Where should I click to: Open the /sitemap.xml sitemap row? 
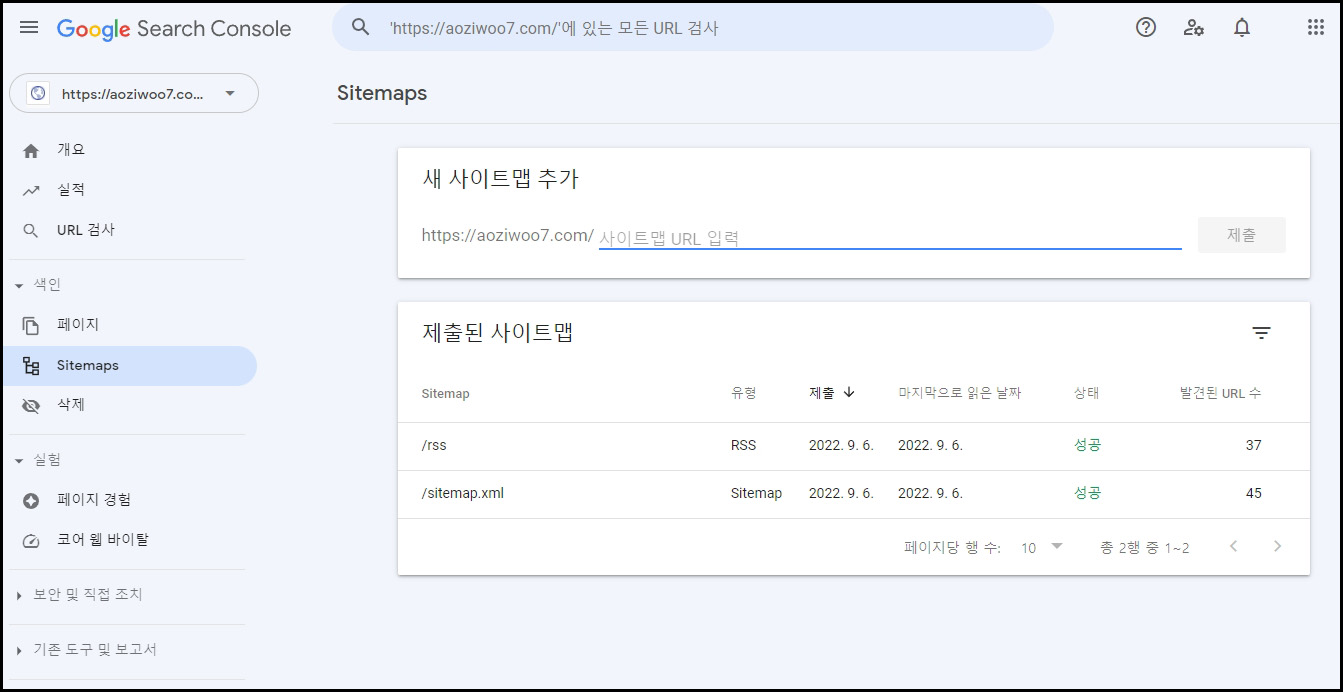tap(854, 494)
